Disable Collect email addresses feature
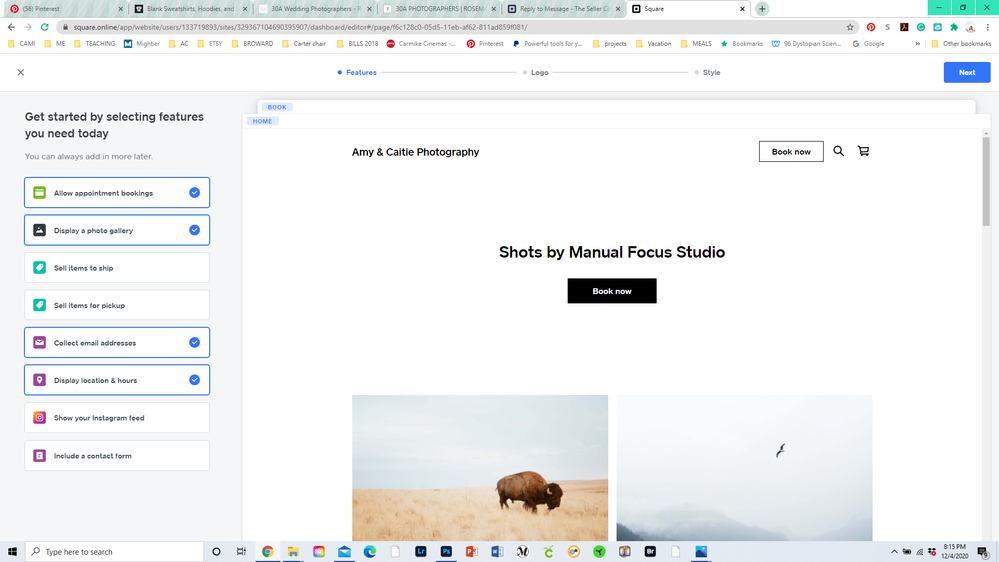Viewport: 999px width, 562px height. pyautogui.click(x=194, y=343)
